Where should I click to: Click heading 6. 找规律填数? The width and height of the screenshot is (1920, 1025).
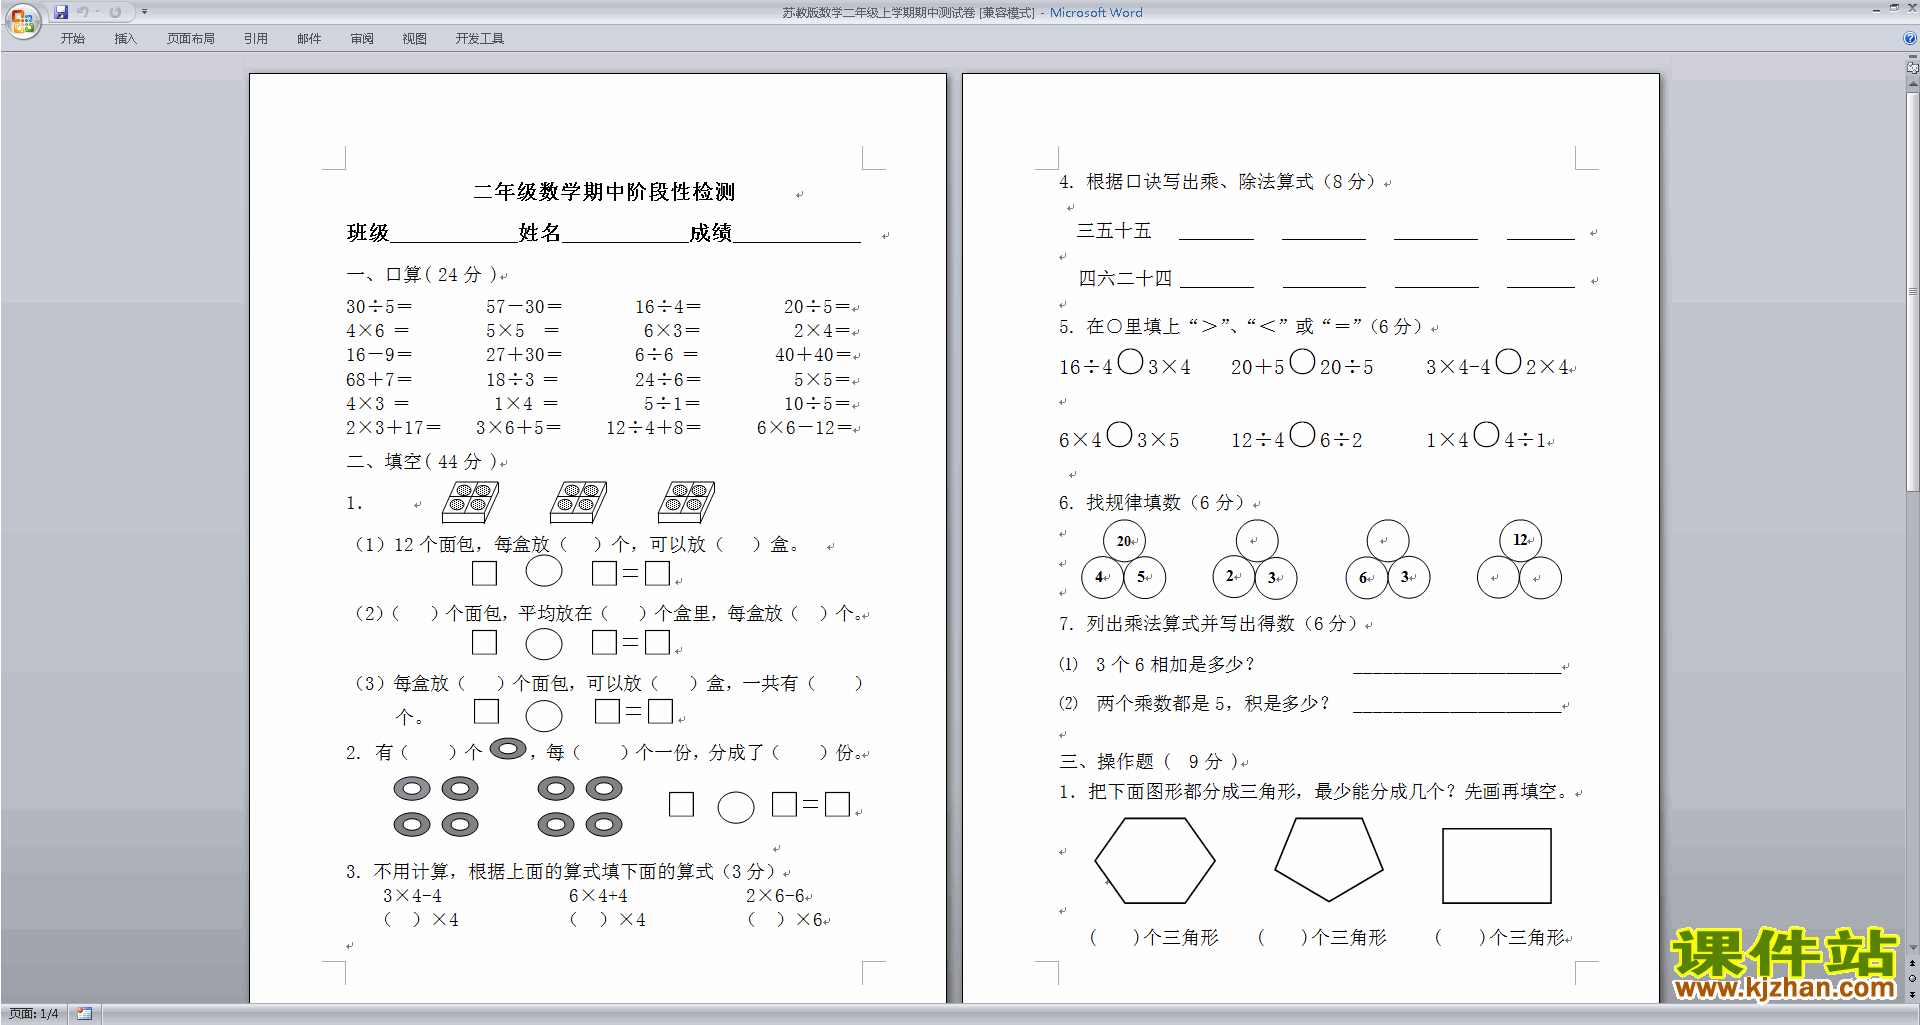(x=1152, y=503)
